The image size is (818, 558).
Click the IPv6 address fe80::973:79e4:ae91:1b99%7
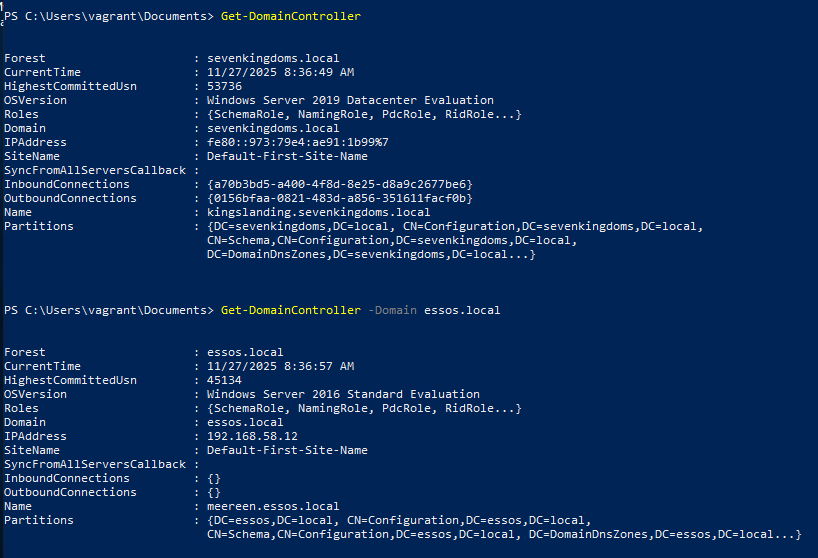point(297,142)
